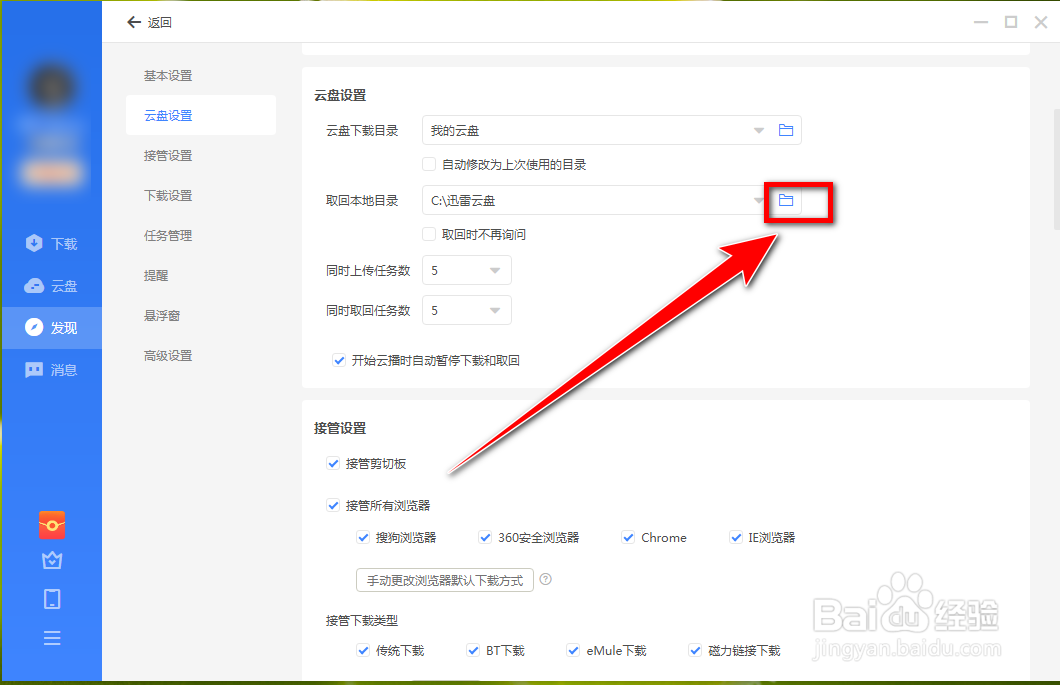
Task: Click the 返回 back button
Action: click(149, 21)
